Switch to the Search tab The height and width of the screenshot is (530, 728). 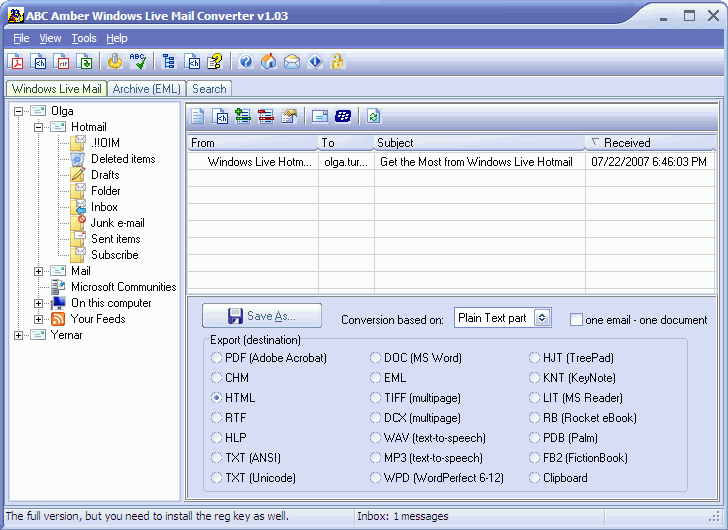209,89
